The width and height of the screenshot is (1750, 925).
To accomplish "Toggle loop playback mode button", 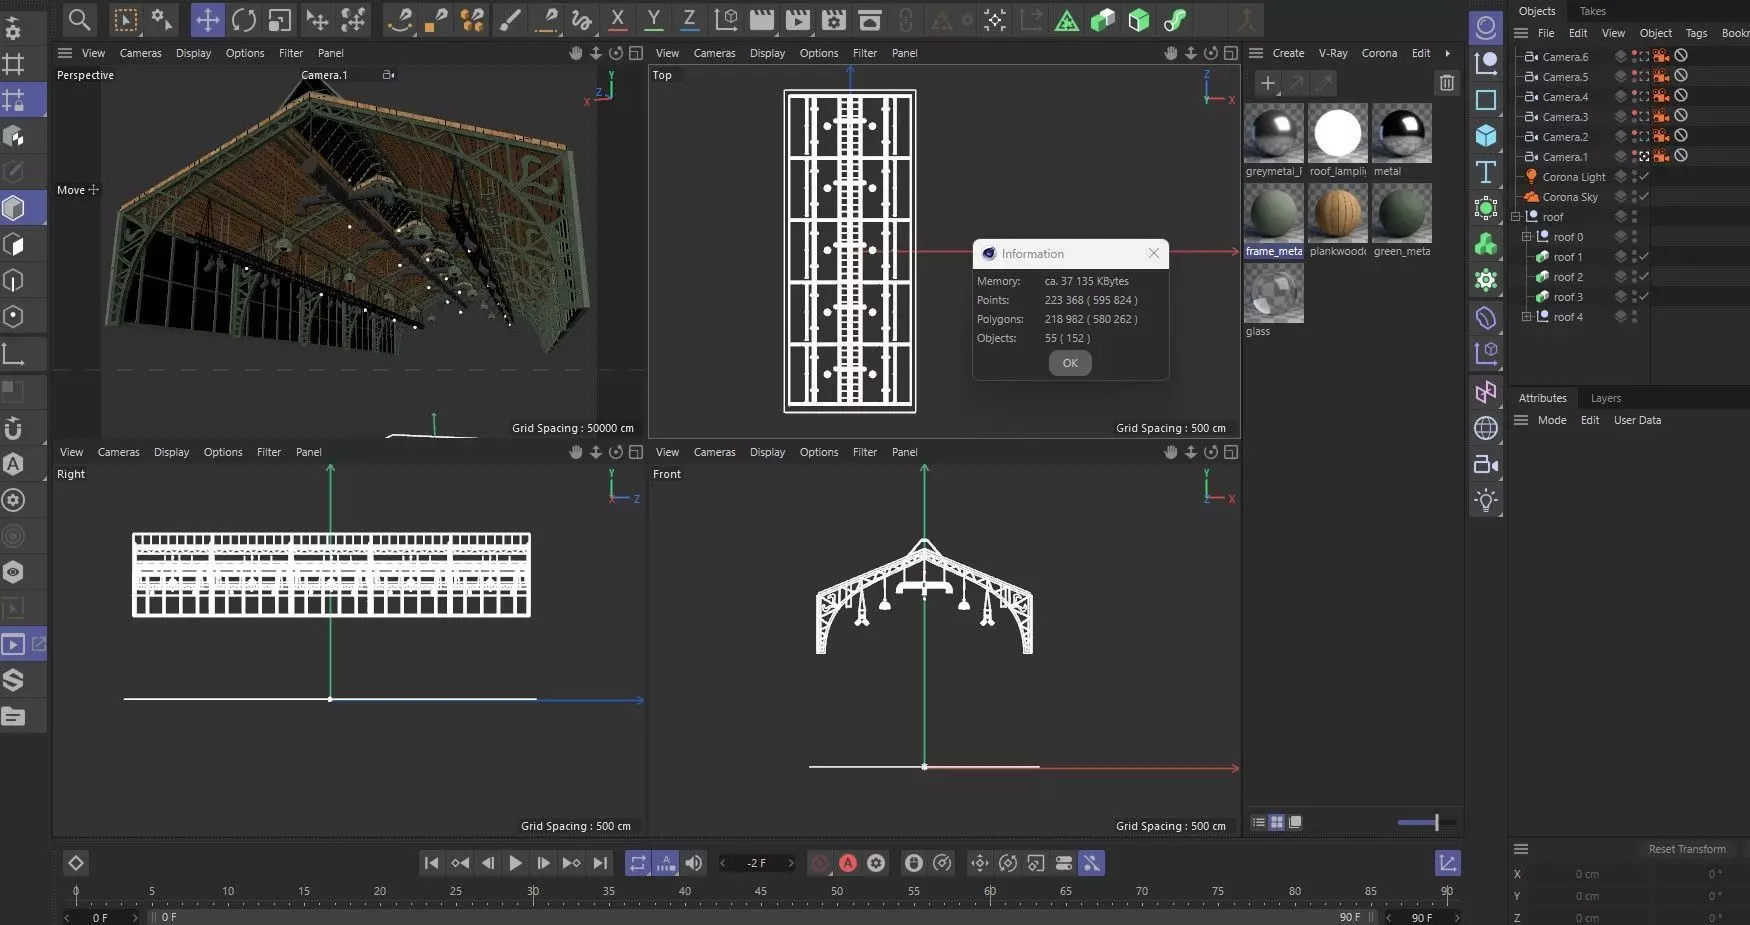I will [x=637, y=863].
